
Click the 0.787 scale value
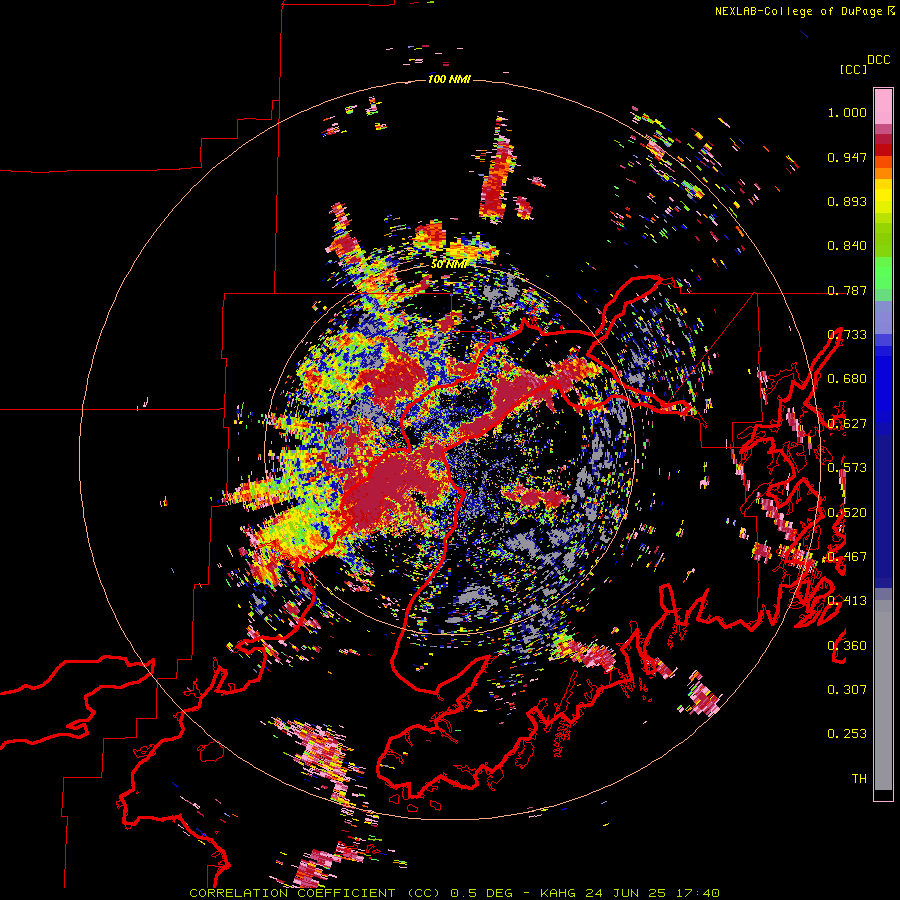click(x=847, y=290)
